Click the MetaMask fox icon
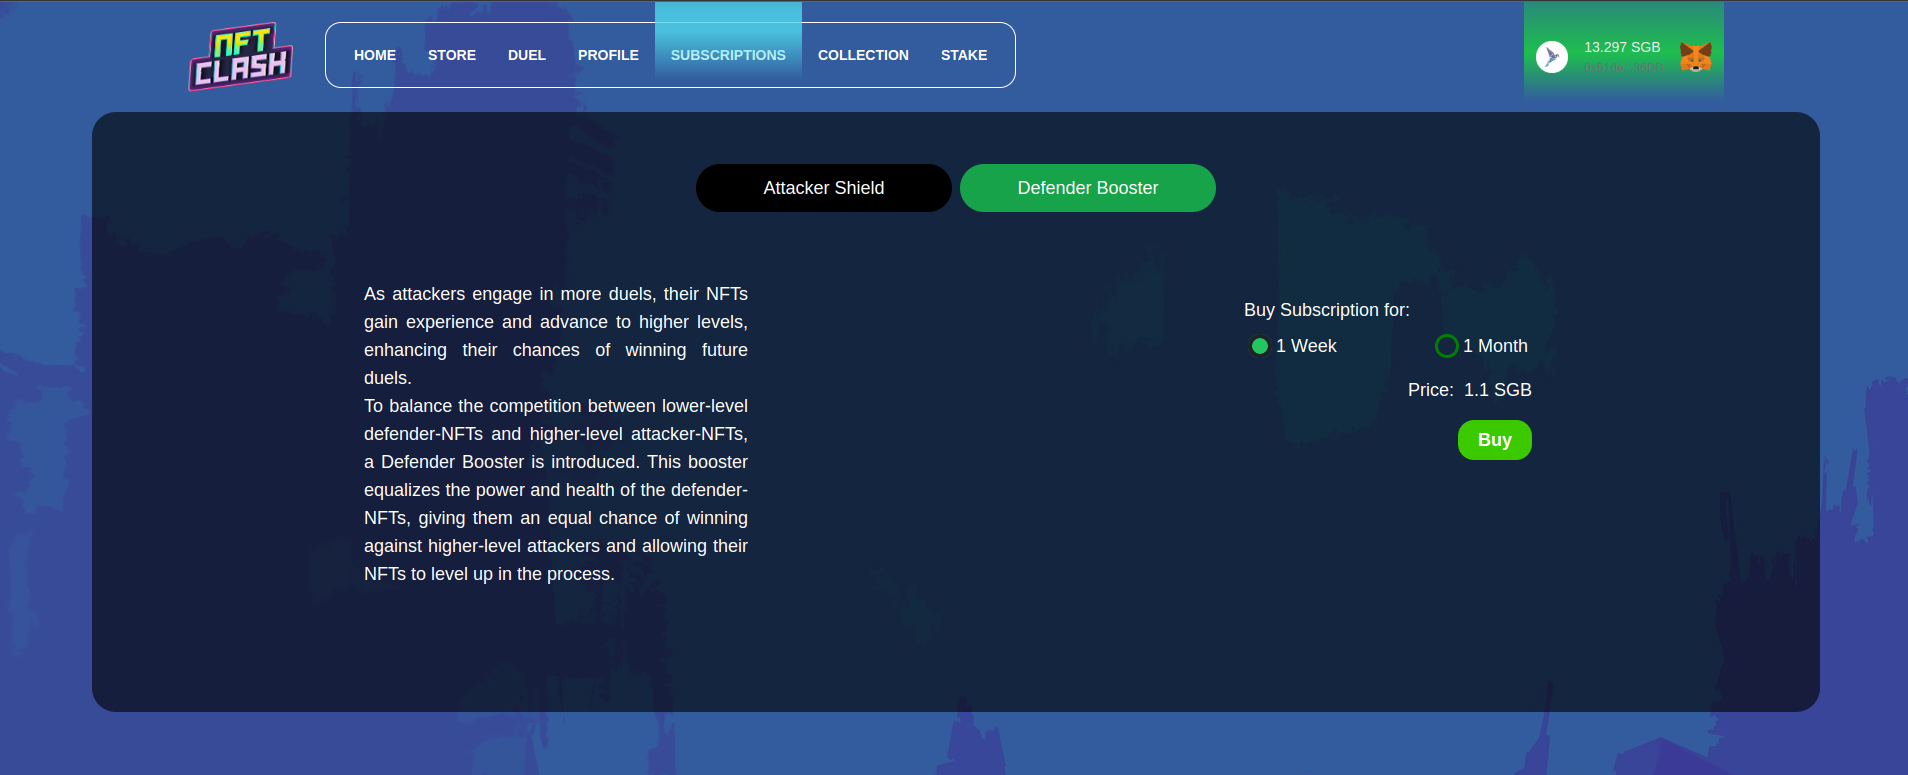The image size is (1908, 775). (1695, 57)
